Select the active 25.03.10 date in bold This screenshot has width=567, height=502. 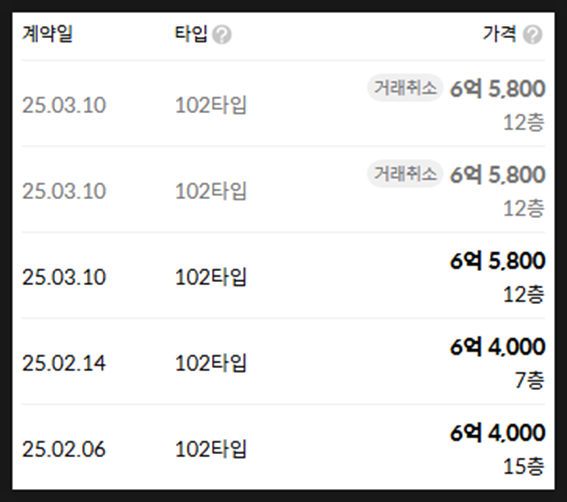[64, 277]
